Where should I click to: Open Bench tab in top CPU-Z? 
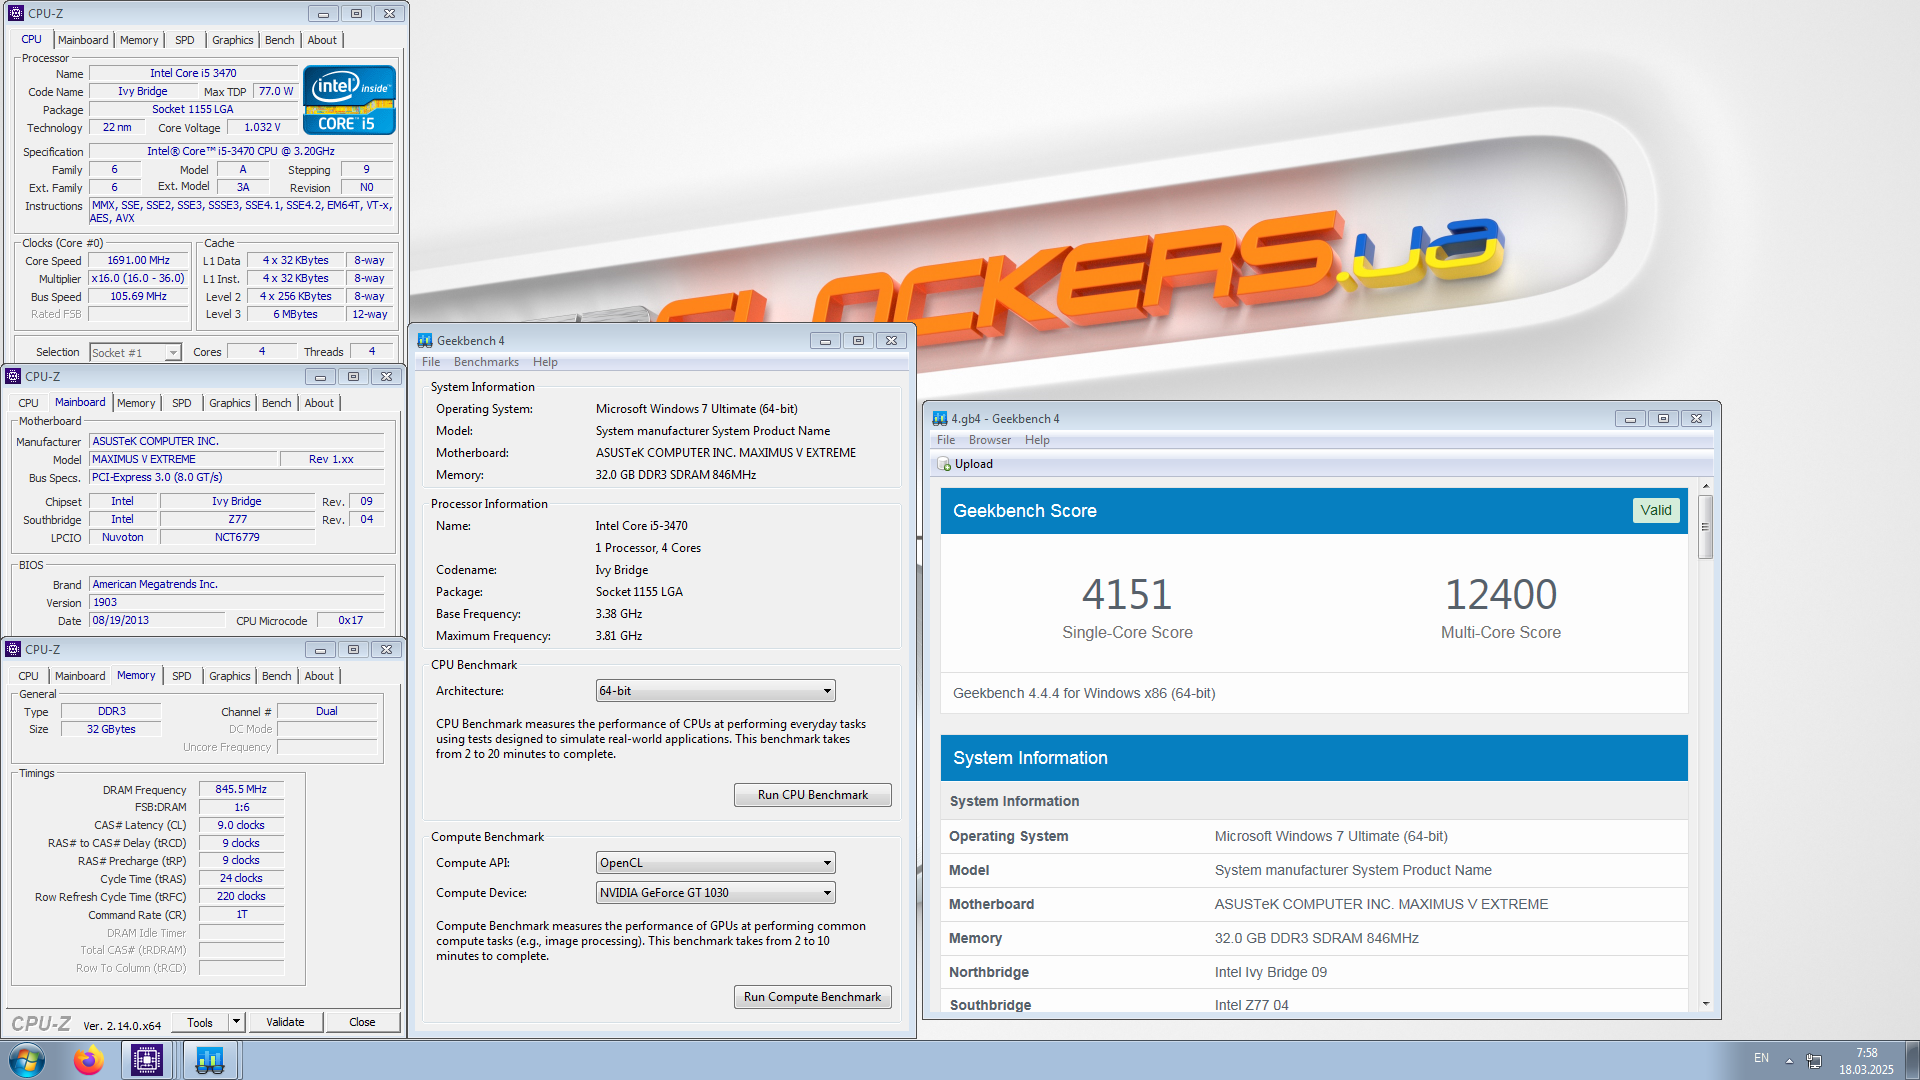(x=280, y=40)
